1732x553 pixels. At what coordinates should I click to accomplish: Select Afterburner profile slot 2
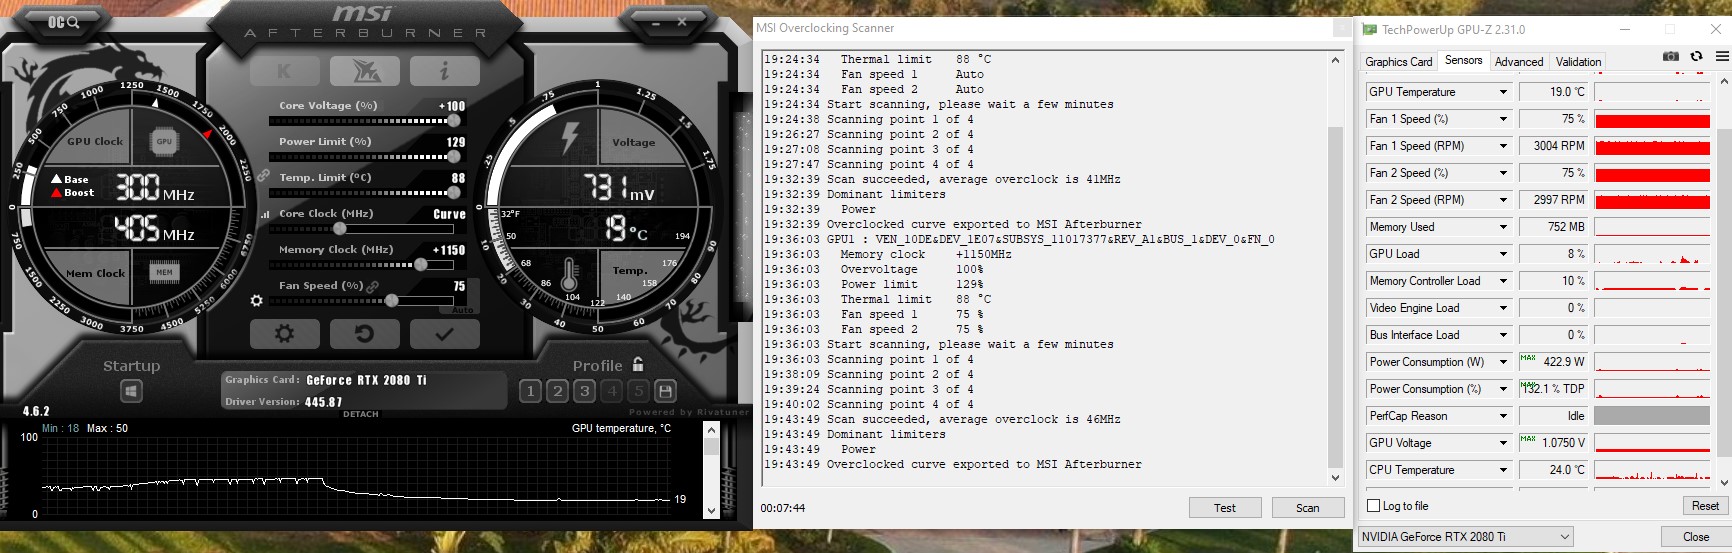click(x=558, y=391)
